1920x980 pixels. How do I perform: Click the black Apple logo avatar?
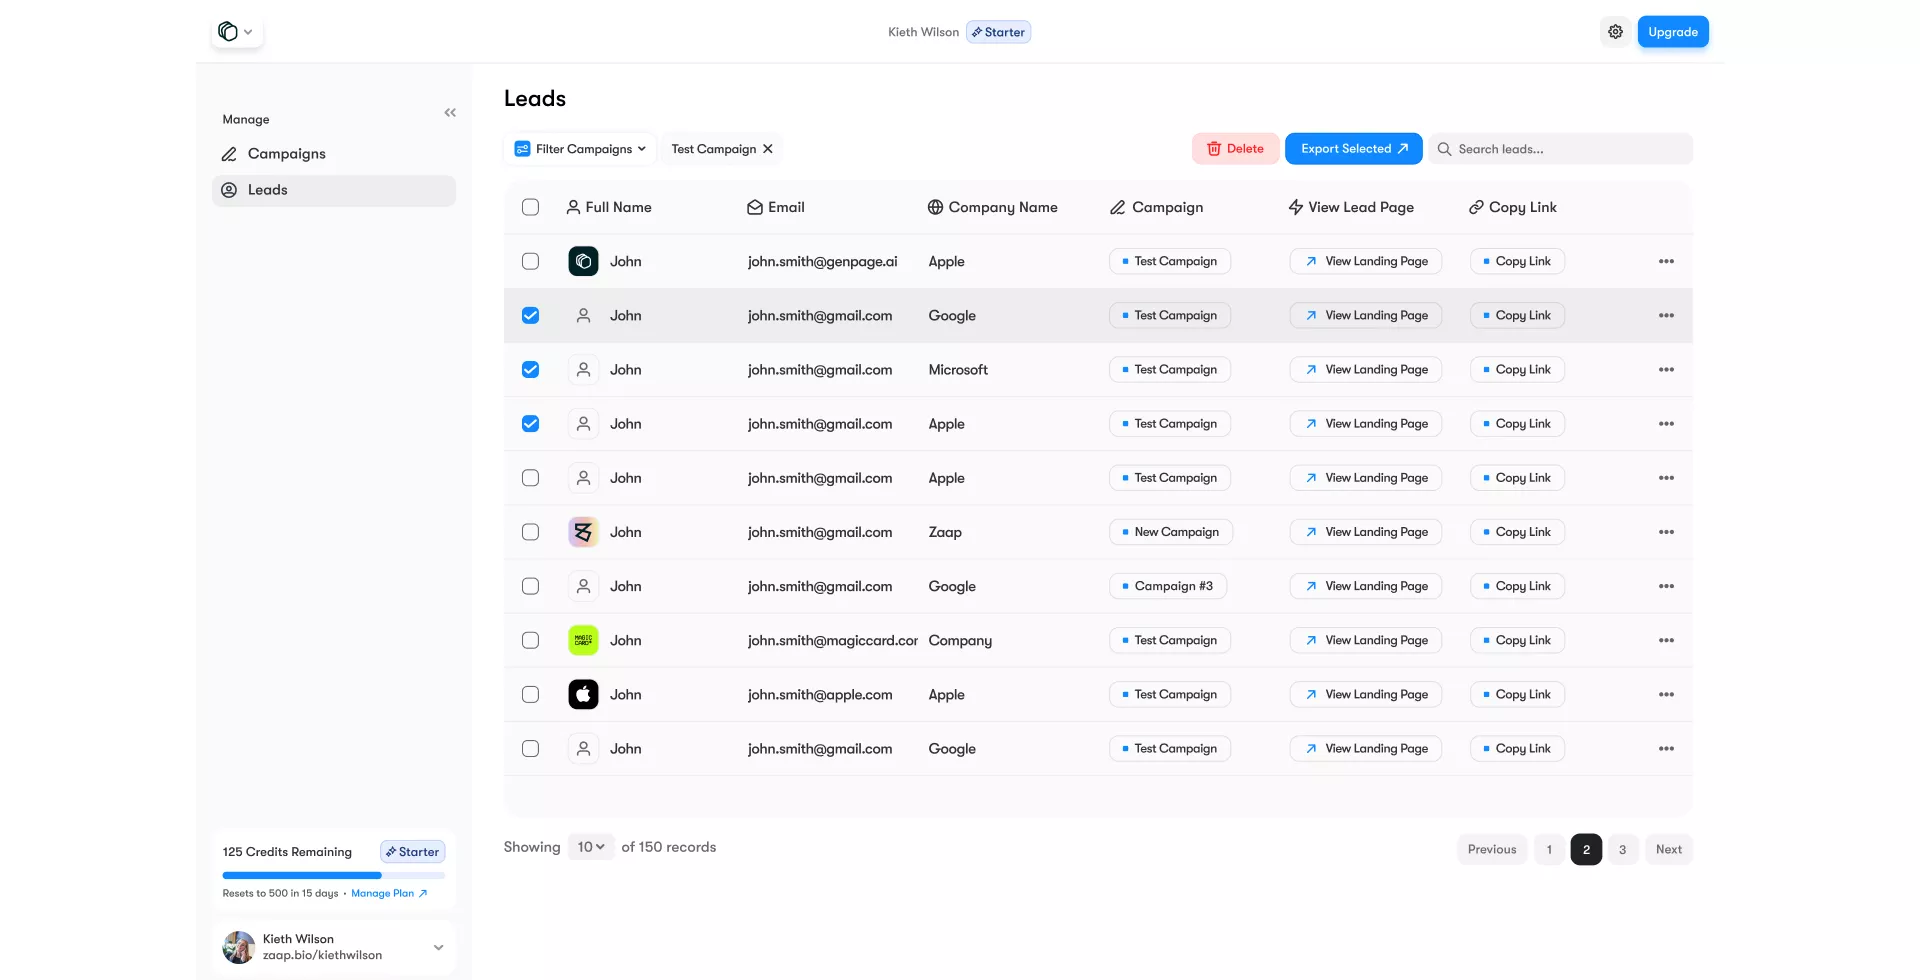(x=583, y=694)
